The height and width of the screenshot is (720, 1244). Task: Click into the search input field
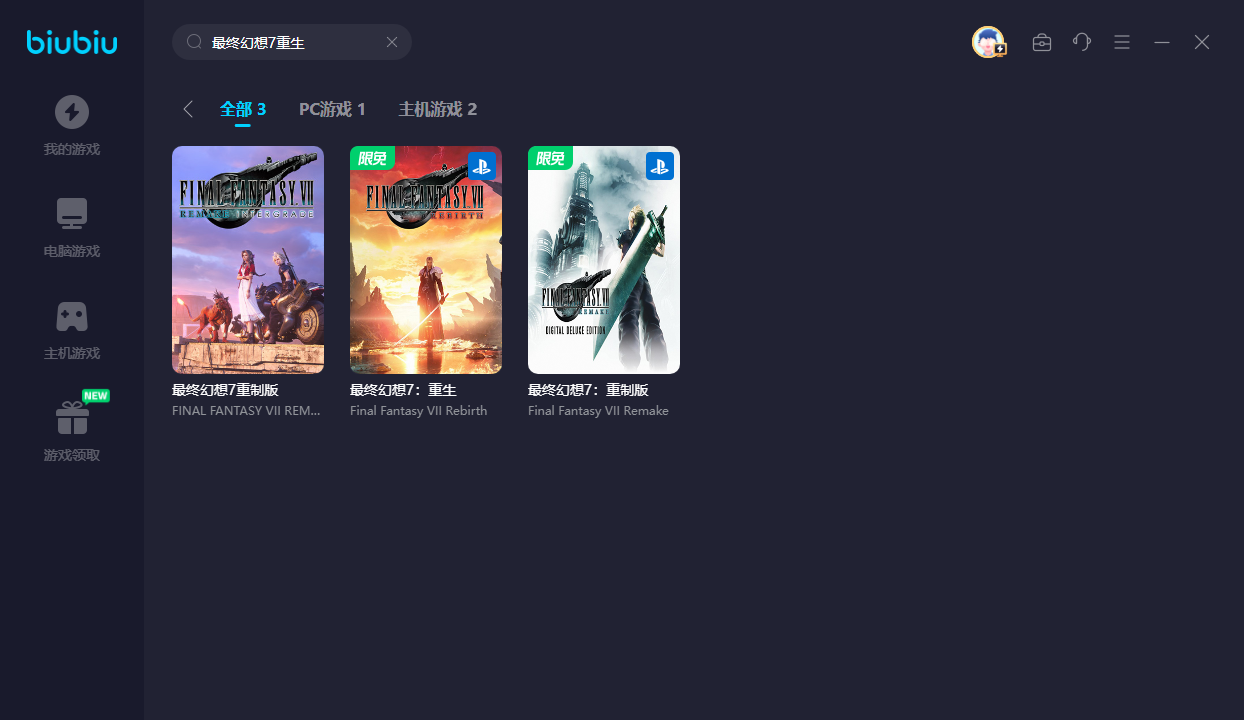coord(290,43)
